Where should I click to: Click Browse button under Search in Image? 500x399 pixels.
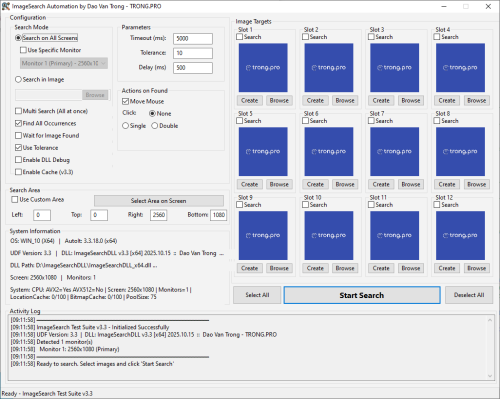(x=95, y=95)
